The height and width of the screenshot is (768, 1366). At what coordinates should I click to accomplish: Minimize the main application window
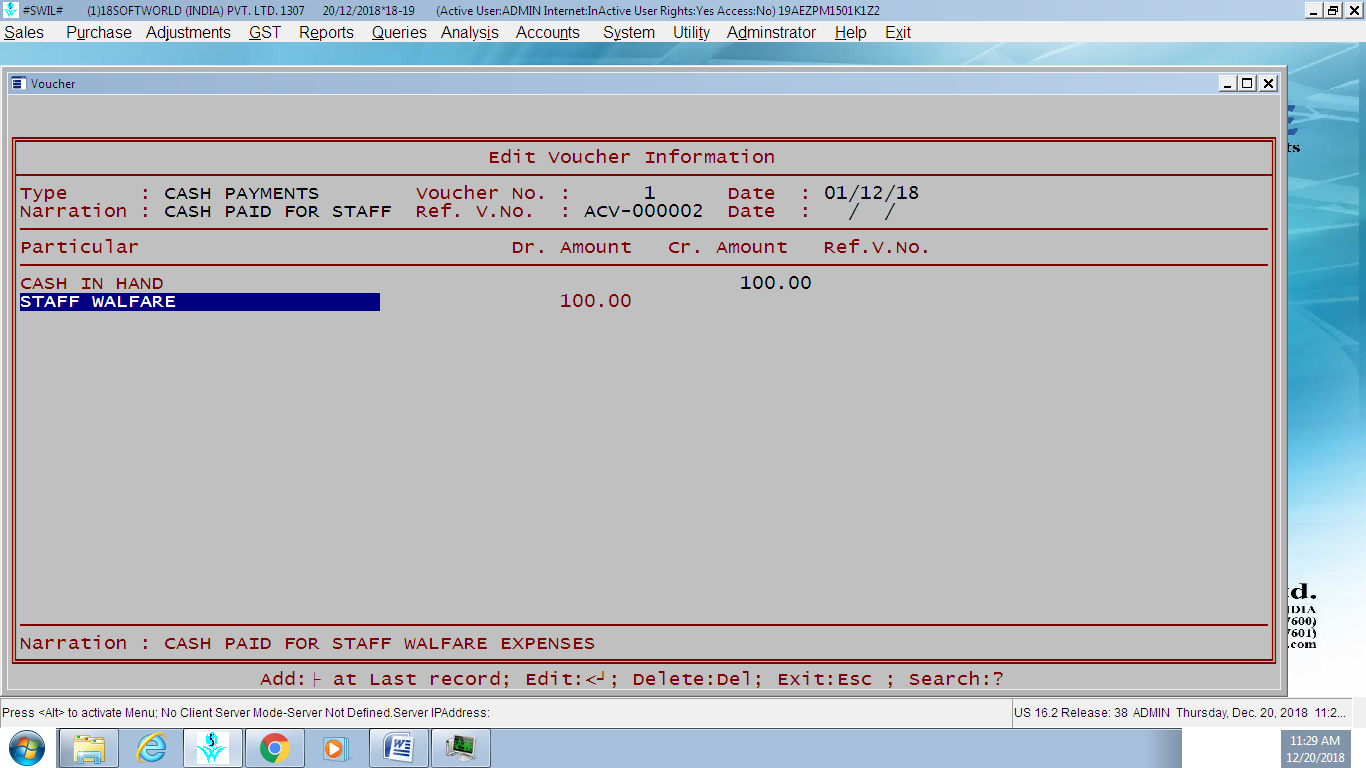point(1314,10)
